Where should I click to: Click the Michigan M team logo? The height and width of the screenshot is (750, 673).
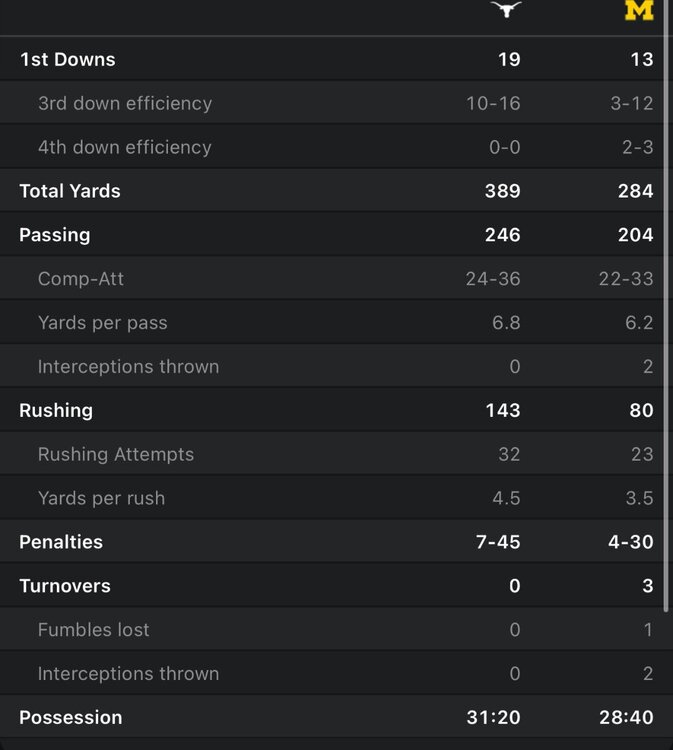point(639,10)
